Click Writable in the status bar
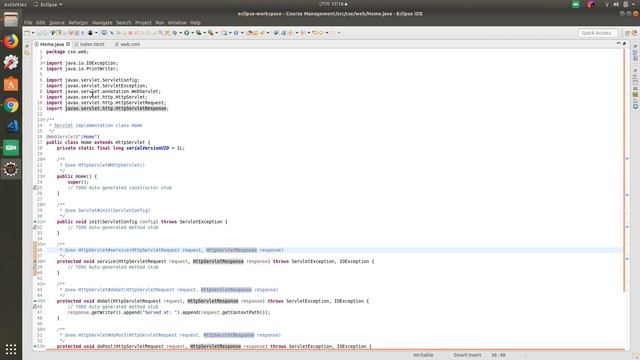 coord(423,355)
